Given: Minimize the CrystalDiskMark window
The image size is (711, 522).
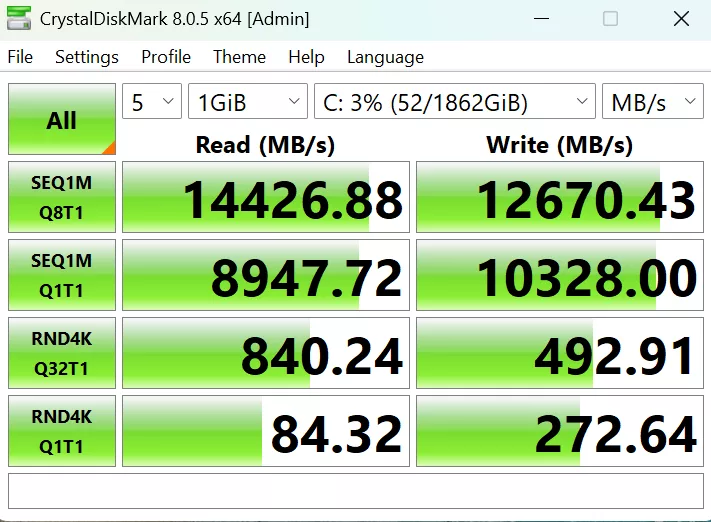Looking at the screenshot, I should tap(541, 19).
